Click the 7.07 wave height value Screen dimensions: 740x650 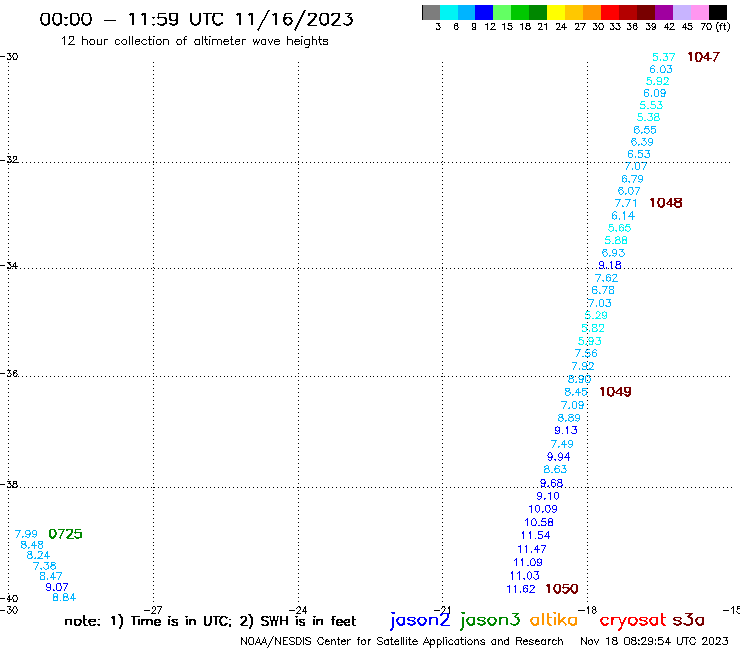tap(636, 166)
